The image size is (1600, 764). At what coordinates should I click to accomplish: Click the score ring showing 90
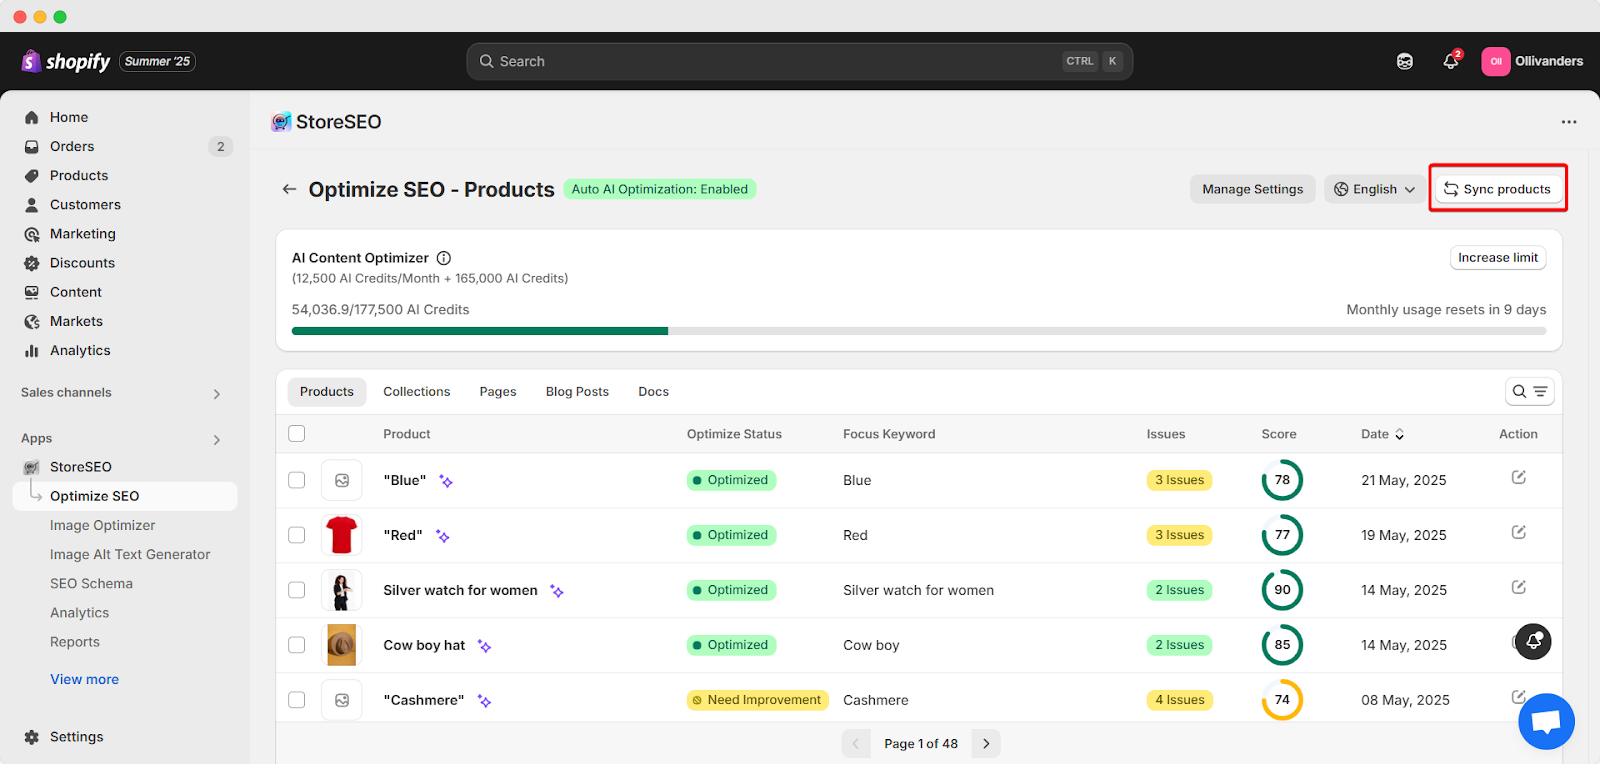click(1282, 590)
